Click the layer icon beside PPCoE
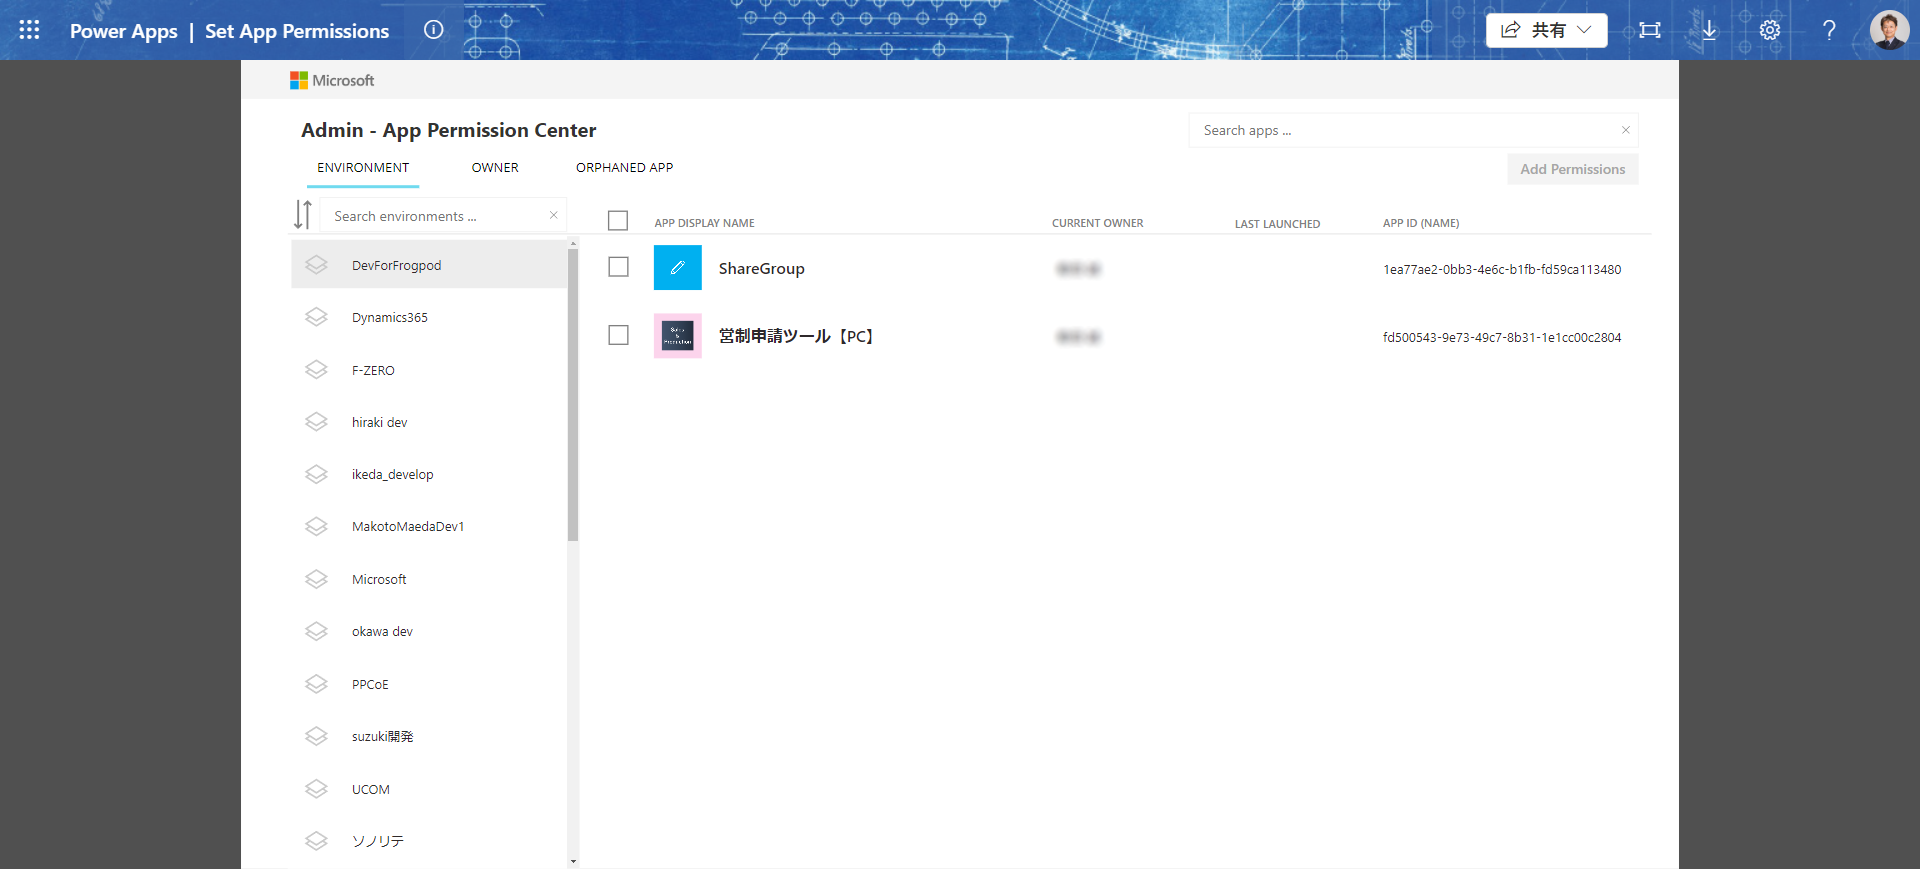The height and width of the screenshot is (869, 1920). click(x=317, y=684)
